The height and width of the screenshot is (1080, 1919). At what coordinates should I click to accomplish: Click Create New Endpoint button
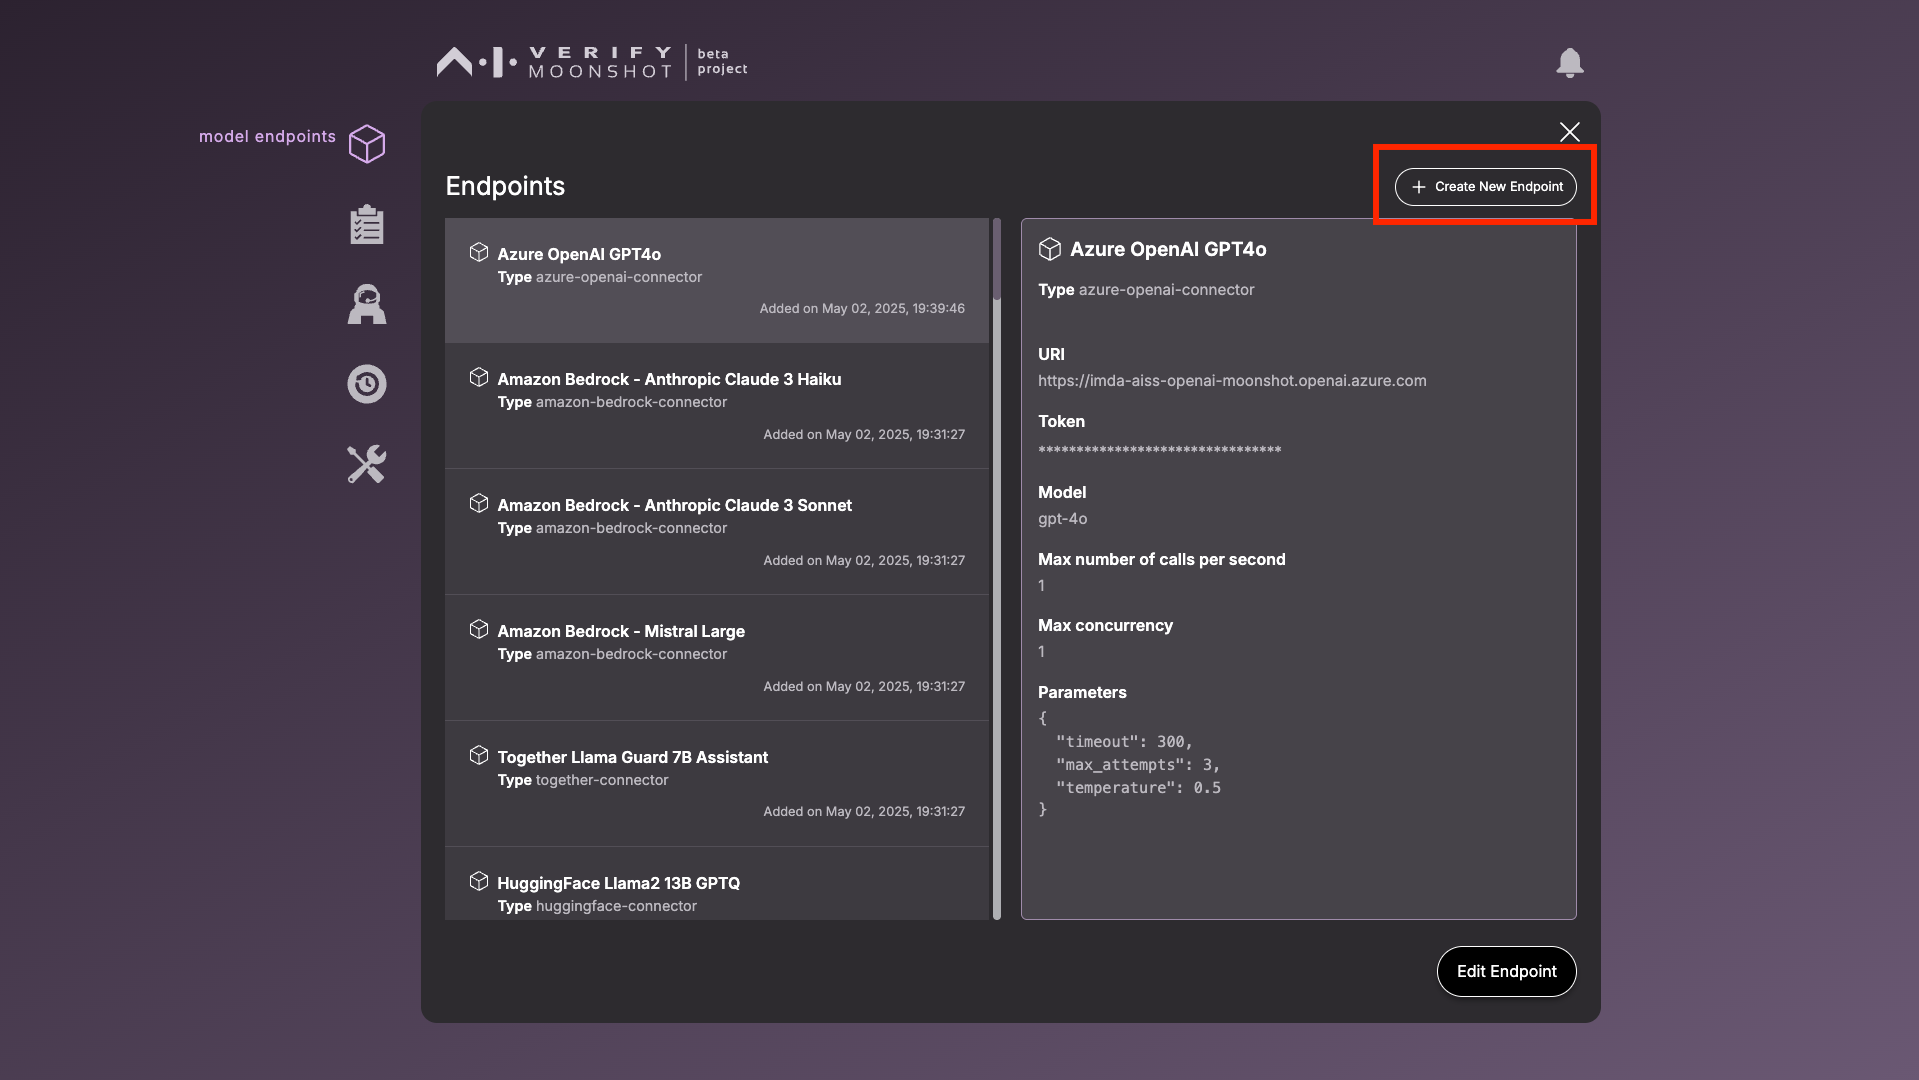[1486, 187]
